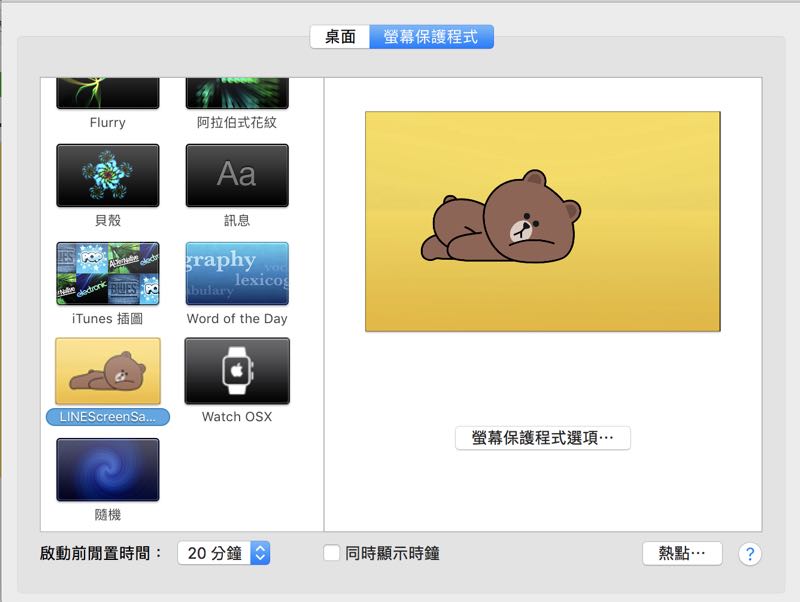This screenshot has height=602, width=800.
Task: Select the LINE bear screen saver thumbnail
Action: coord(107,371)
